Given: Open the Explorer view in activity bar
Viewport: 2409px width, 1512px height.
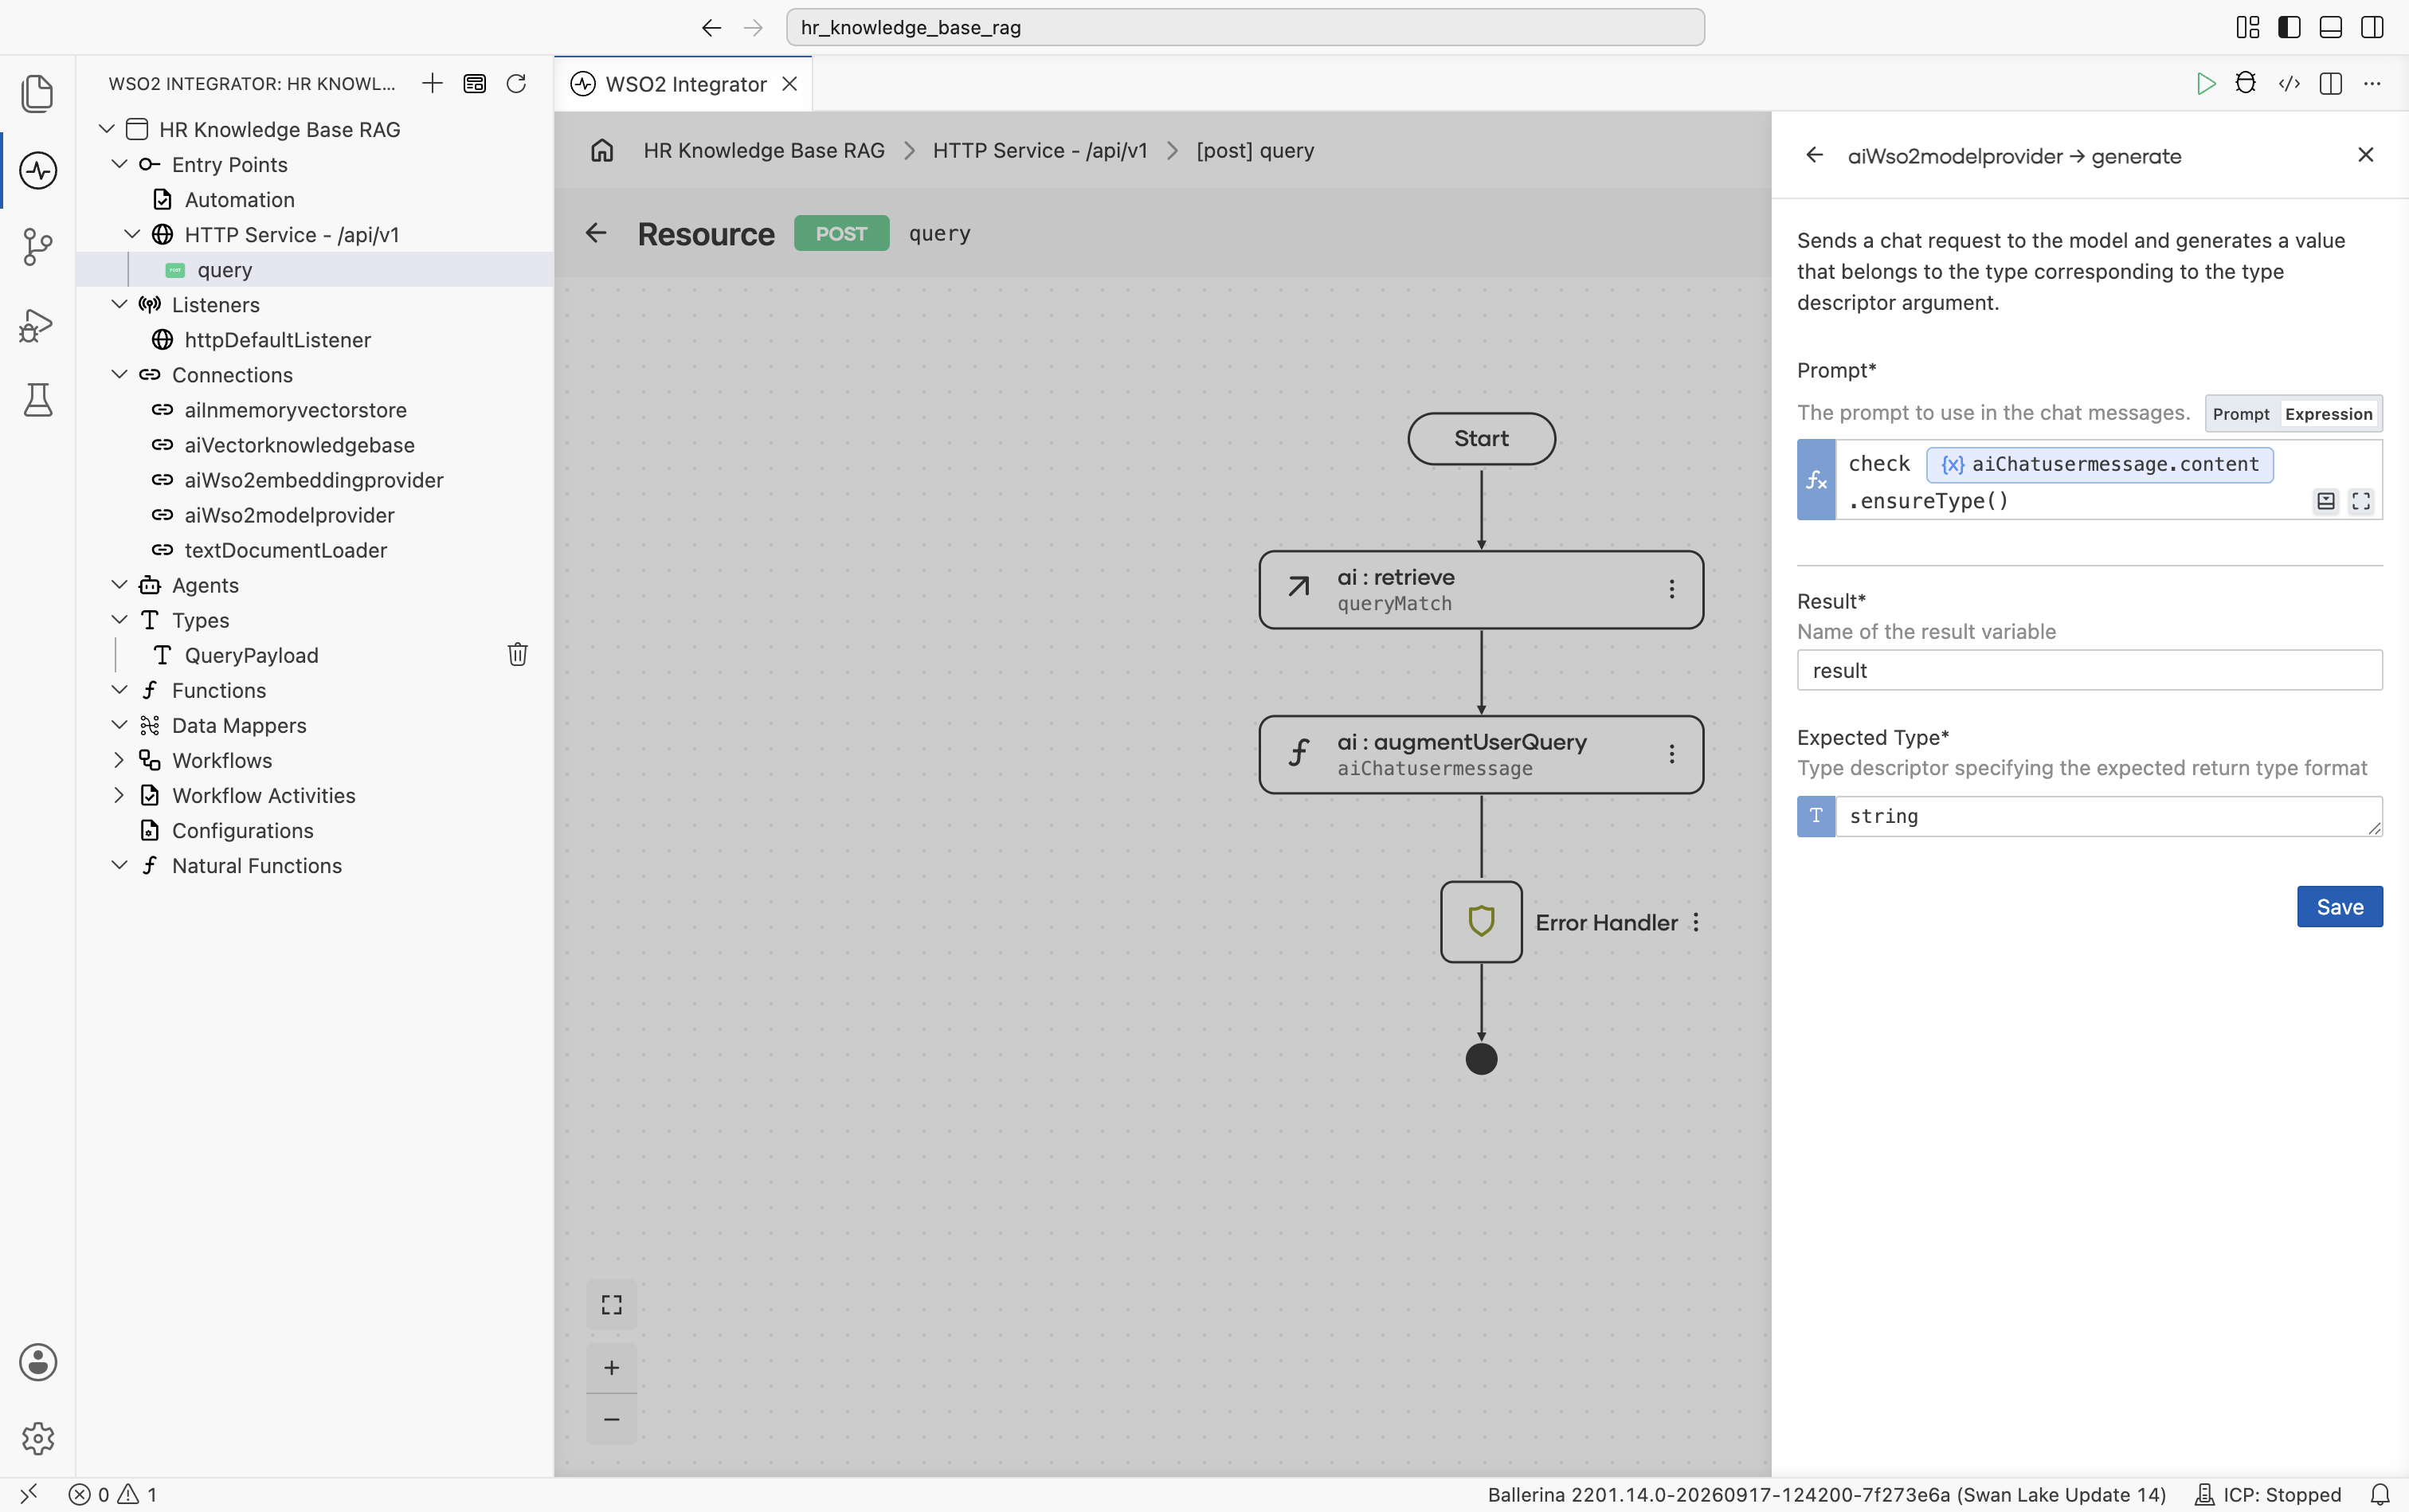Looking at the screenshot, I should (37, 93).
